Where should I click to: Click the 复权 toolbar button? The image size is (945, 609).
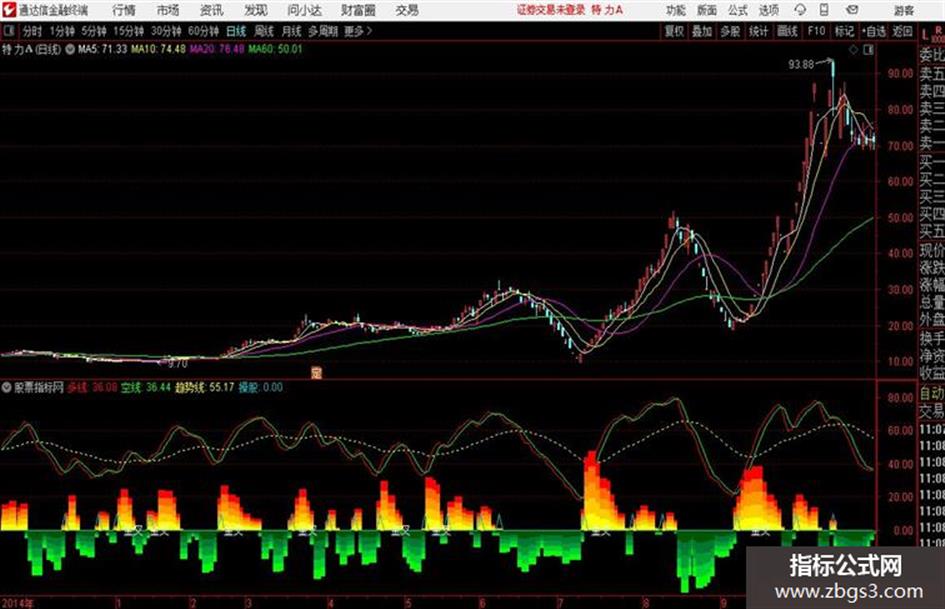(674, 31)
